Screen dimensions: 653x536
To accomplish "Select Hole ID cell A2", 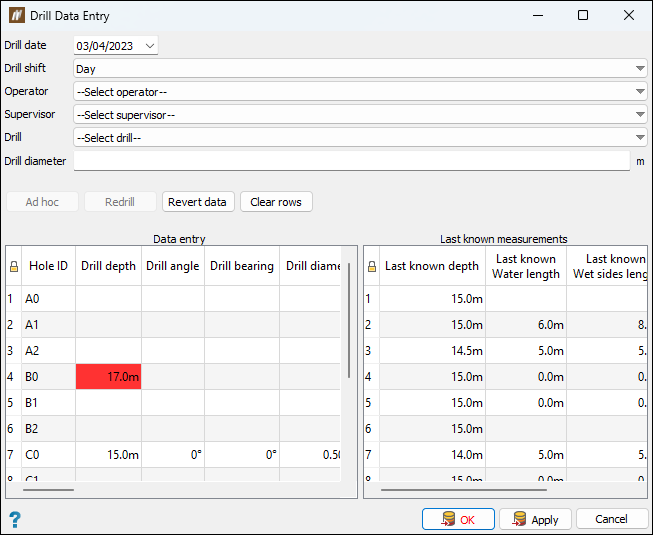I will pyautogui.click(x=48, y=351).
